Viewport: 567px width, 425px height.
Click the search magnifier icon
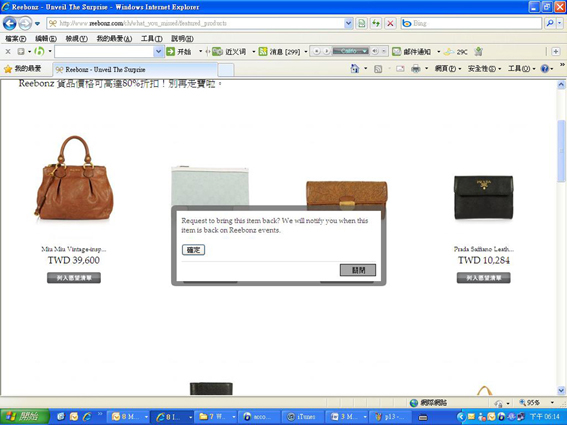tap(550, 24)
